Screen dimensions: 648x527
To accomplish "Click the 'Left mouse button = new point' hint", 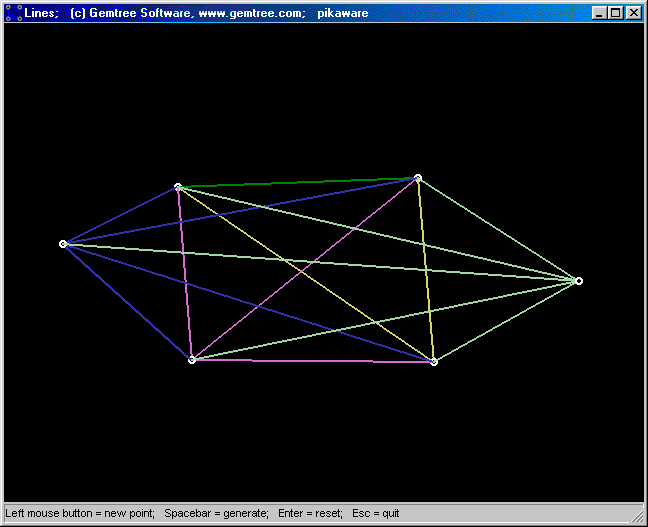I will (79, 514).
